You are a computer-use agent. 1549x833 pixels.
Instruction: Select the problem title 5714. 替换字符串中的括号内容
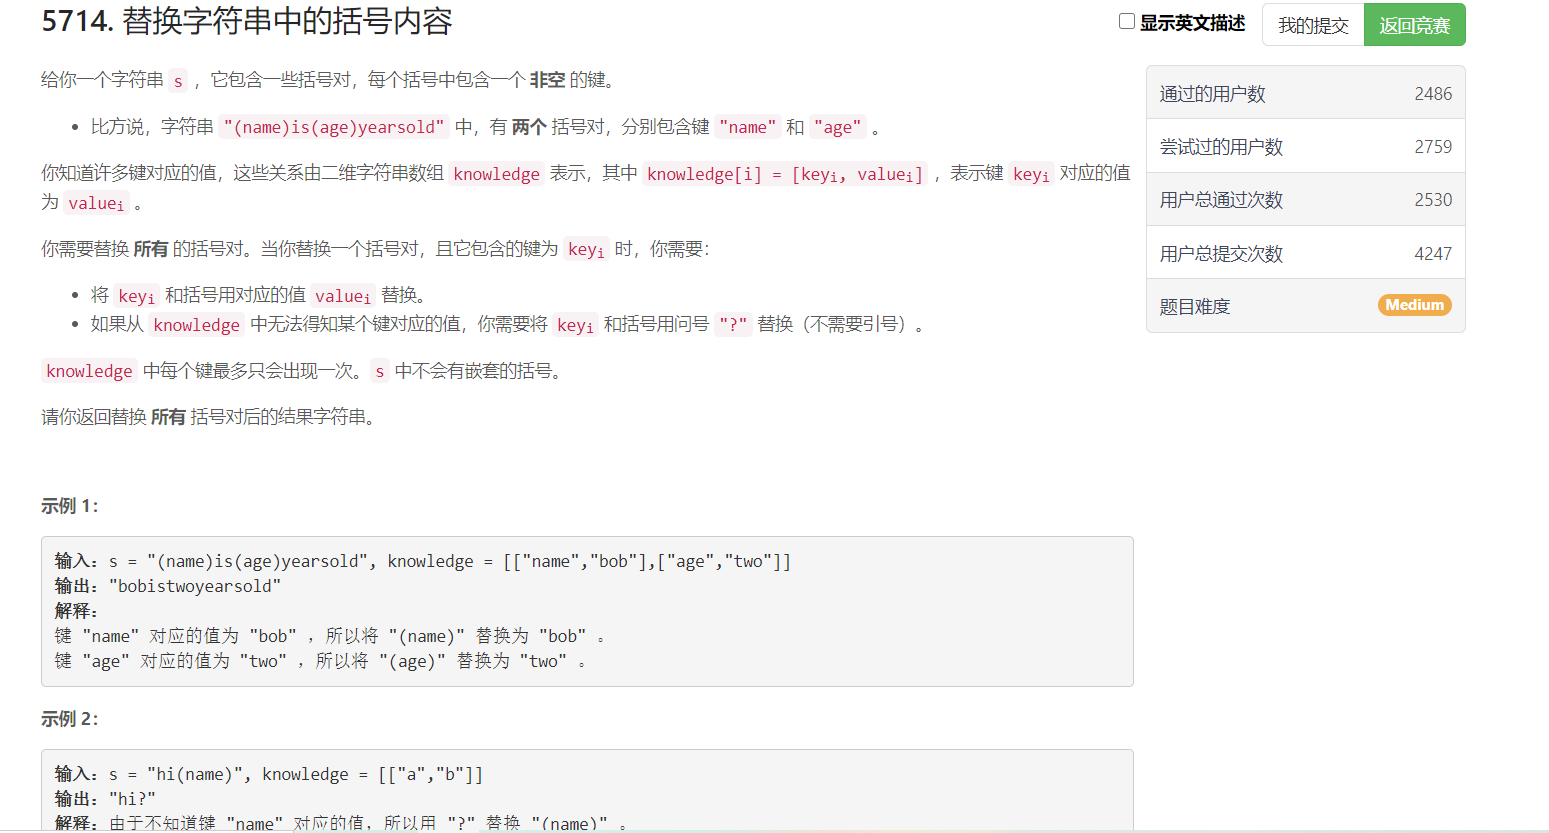(x=247, y=21)
